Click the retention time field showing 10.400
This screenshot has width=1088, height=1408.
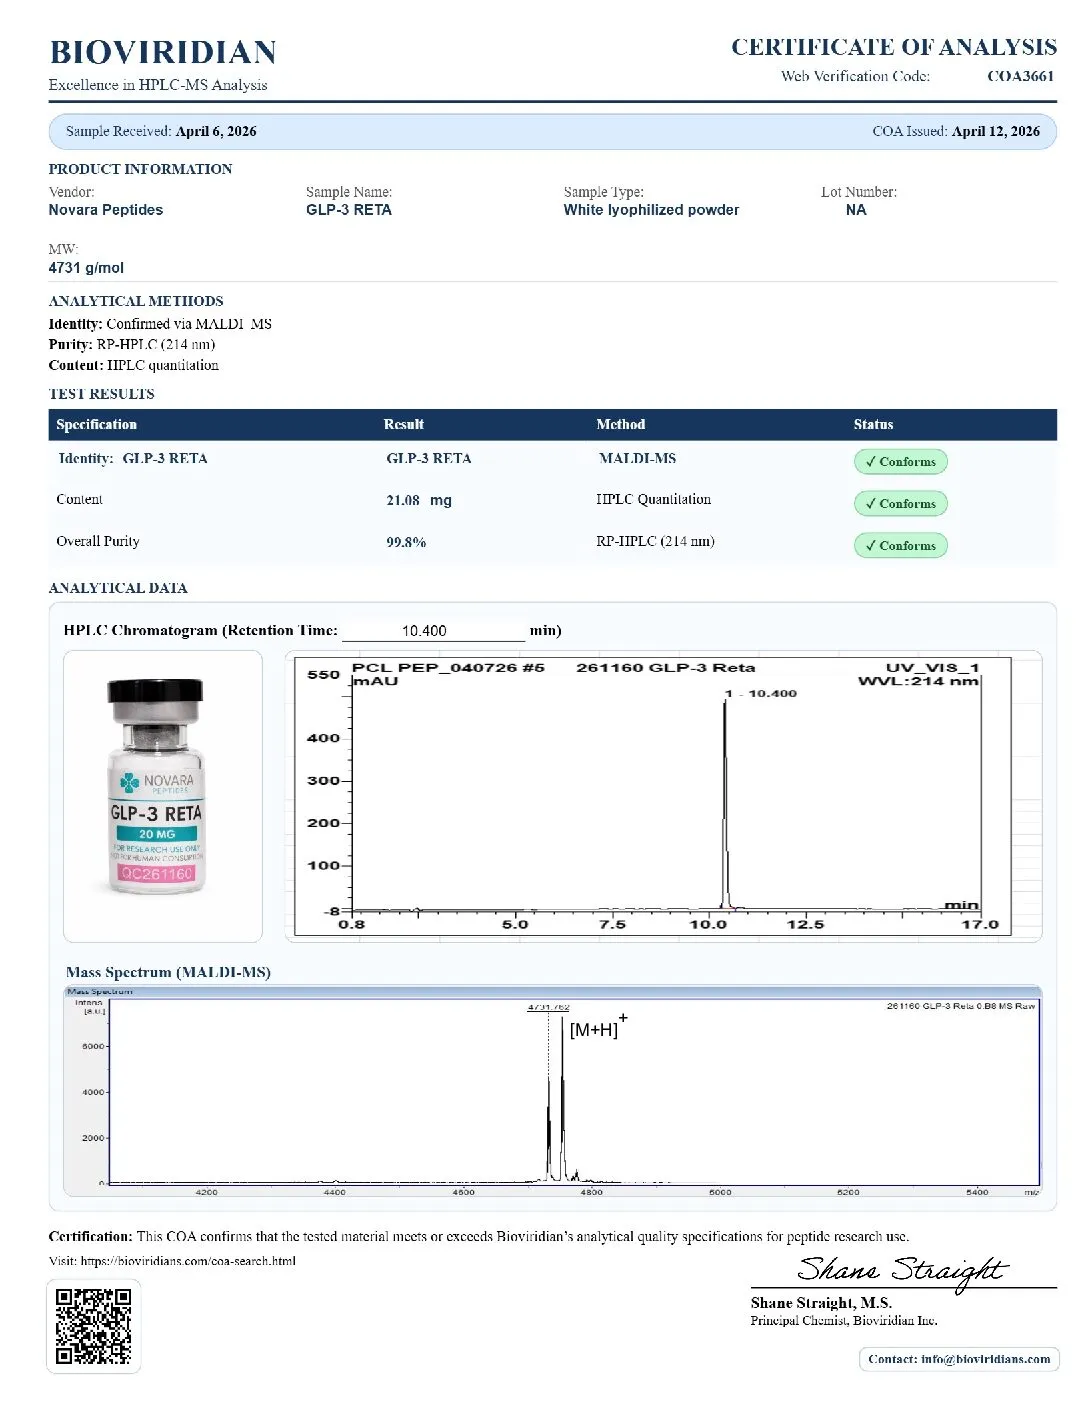(x=433, y=631)
